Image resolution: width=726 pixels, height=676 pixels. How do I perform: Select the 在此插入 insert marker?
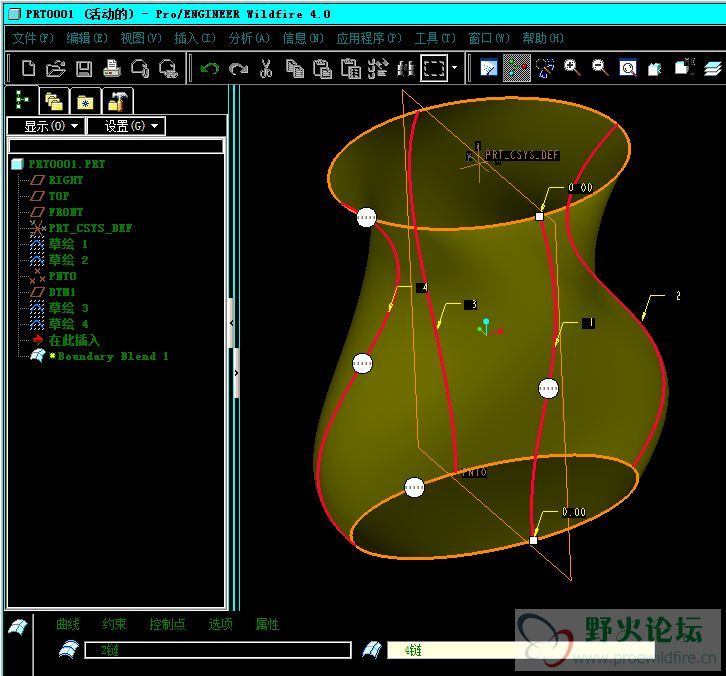pyautogui.click(x=74, y=340)
